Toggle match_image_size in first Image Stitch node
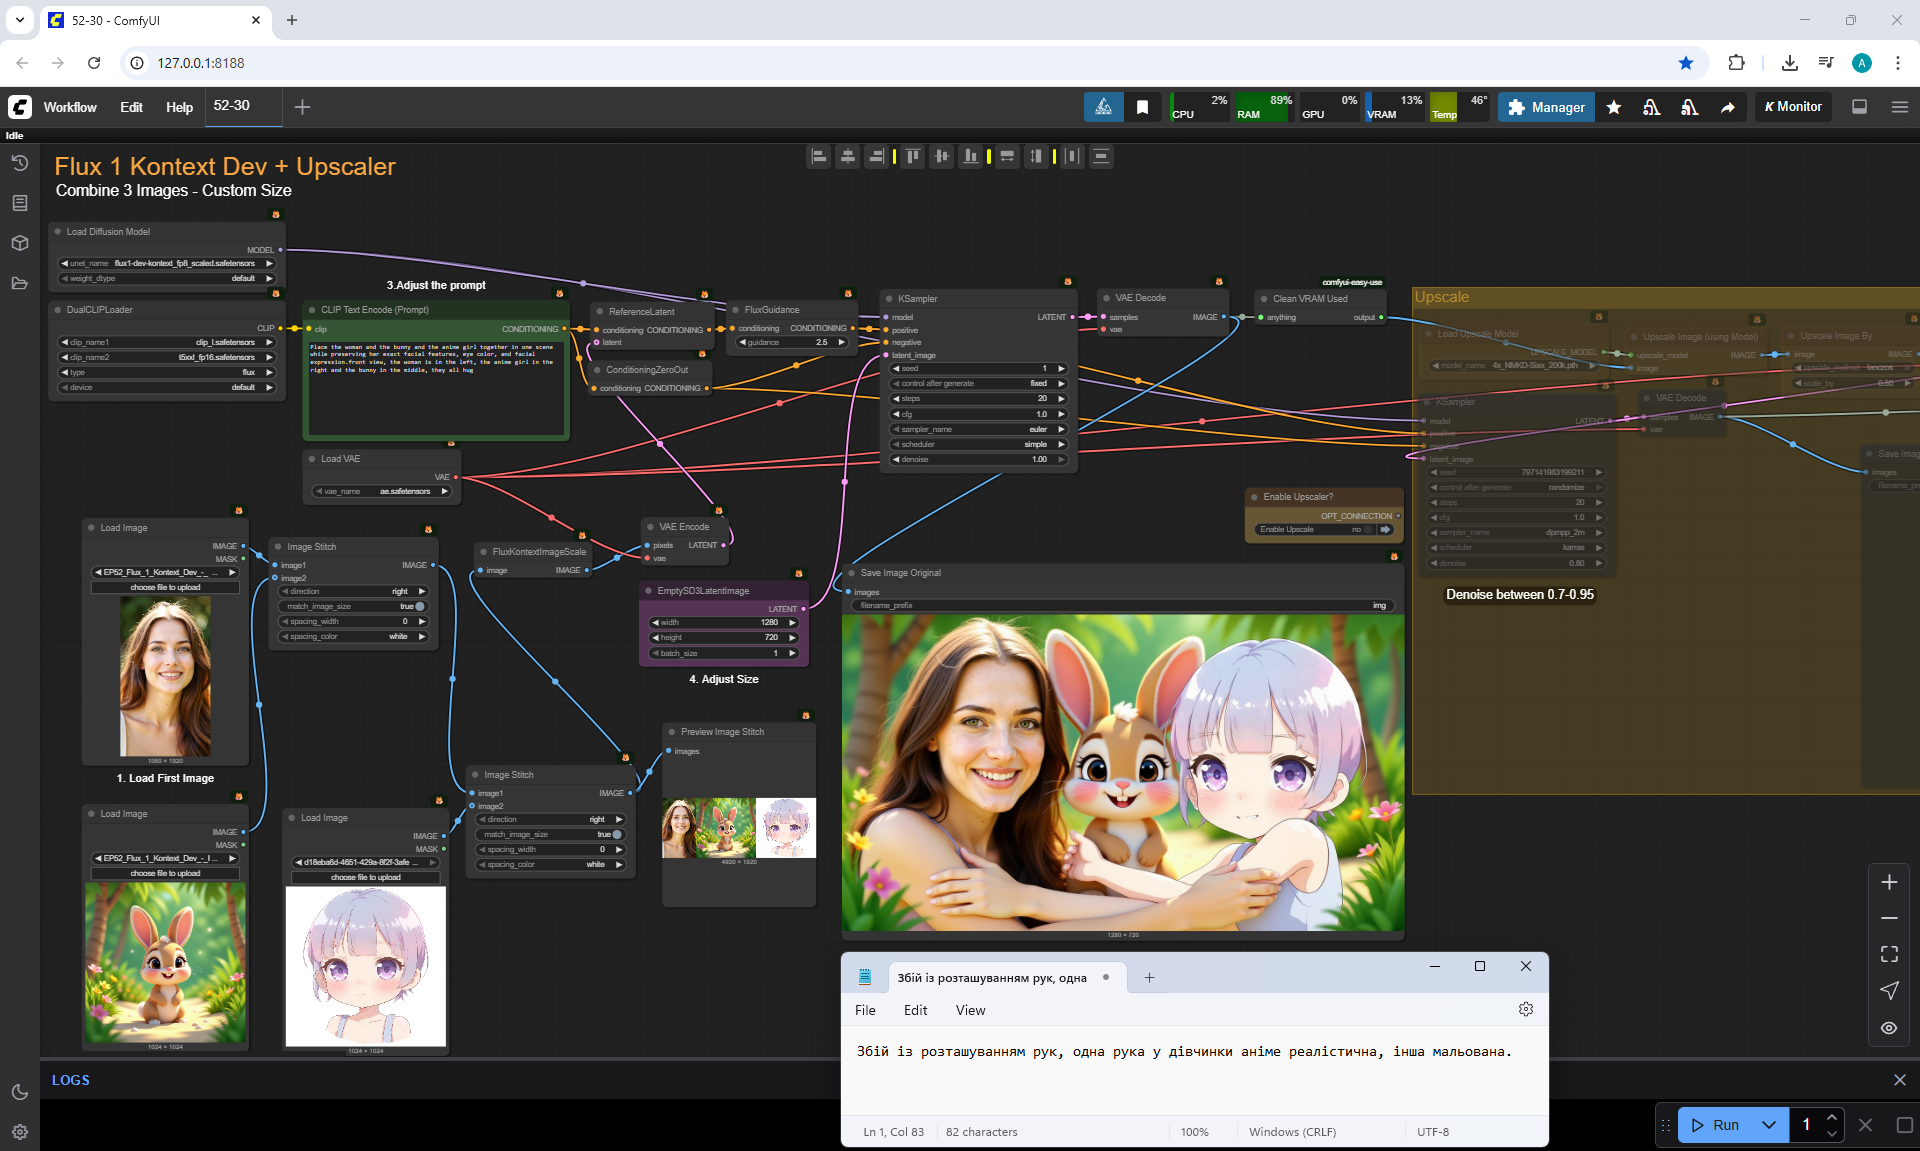 pos(419,606)
